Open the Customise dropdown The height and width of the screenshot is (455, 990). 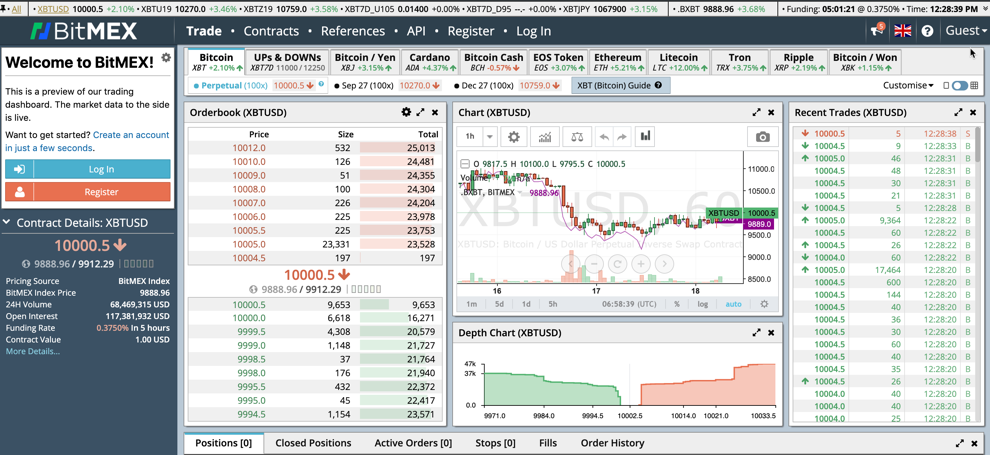coord(908,86)
